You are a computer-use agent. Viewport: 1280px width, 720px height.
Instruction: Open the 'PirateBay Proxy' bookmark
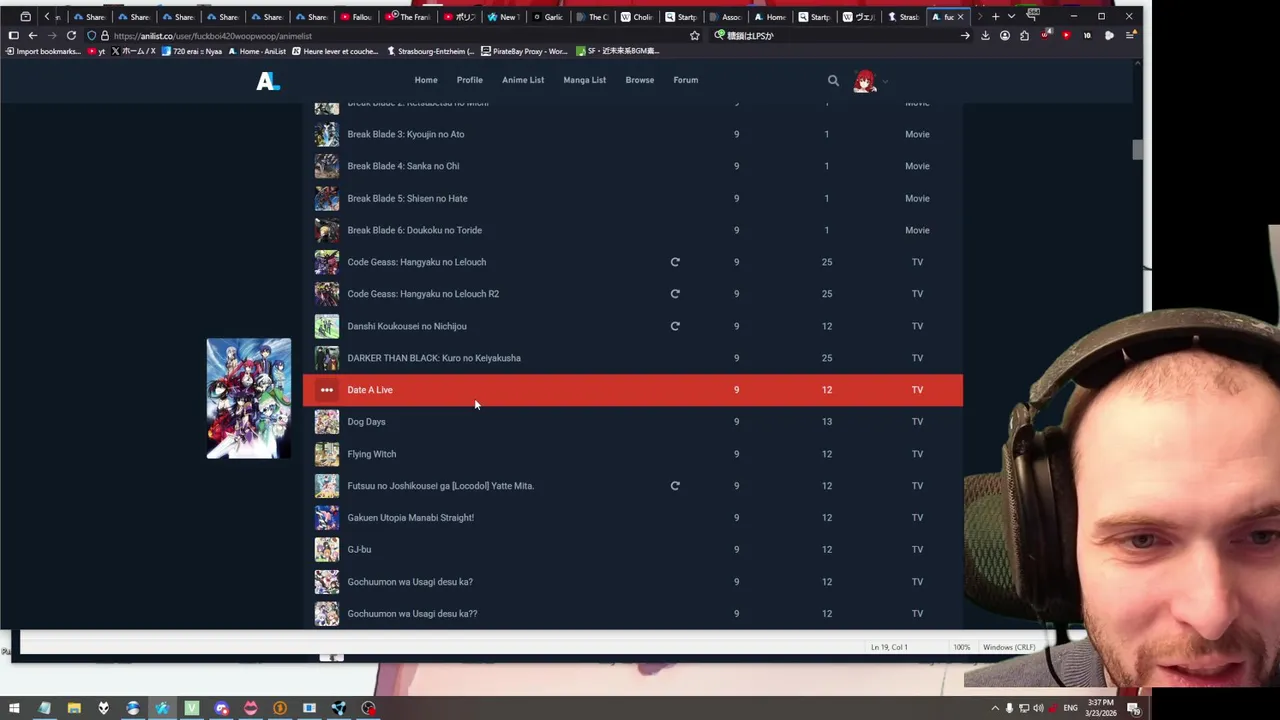coord(524,51)
